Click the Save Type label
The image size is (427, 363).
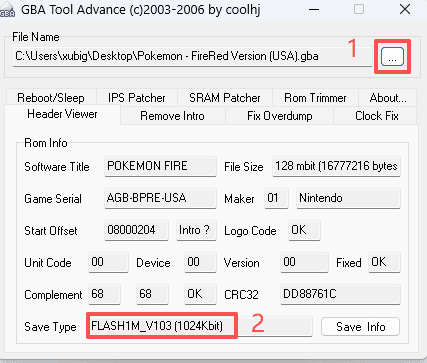click(x=50, y=327)
